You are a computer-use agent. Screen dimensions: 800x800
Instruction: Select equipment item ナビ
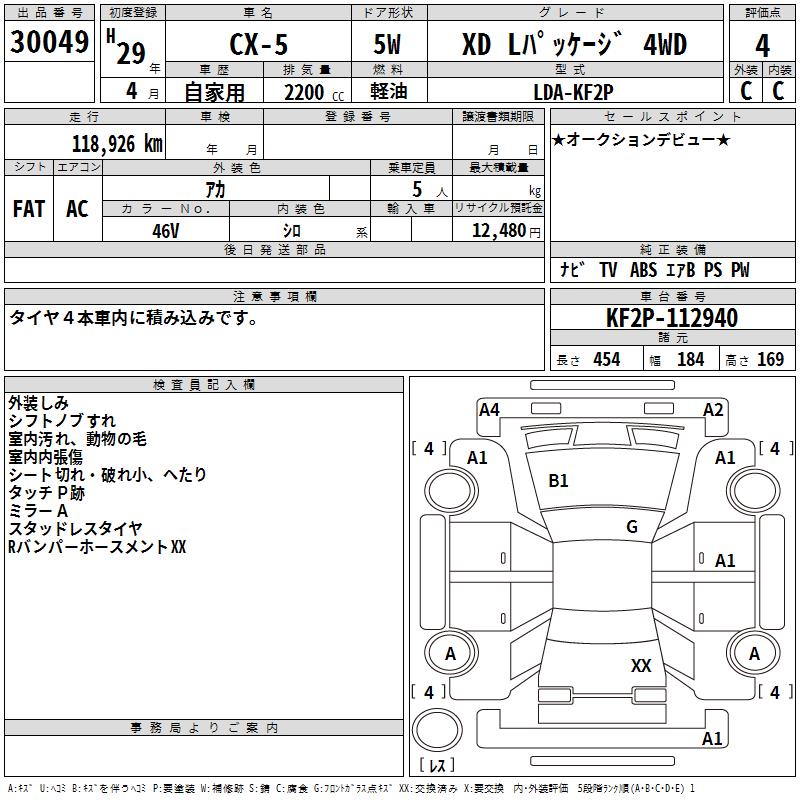[571, 270]
